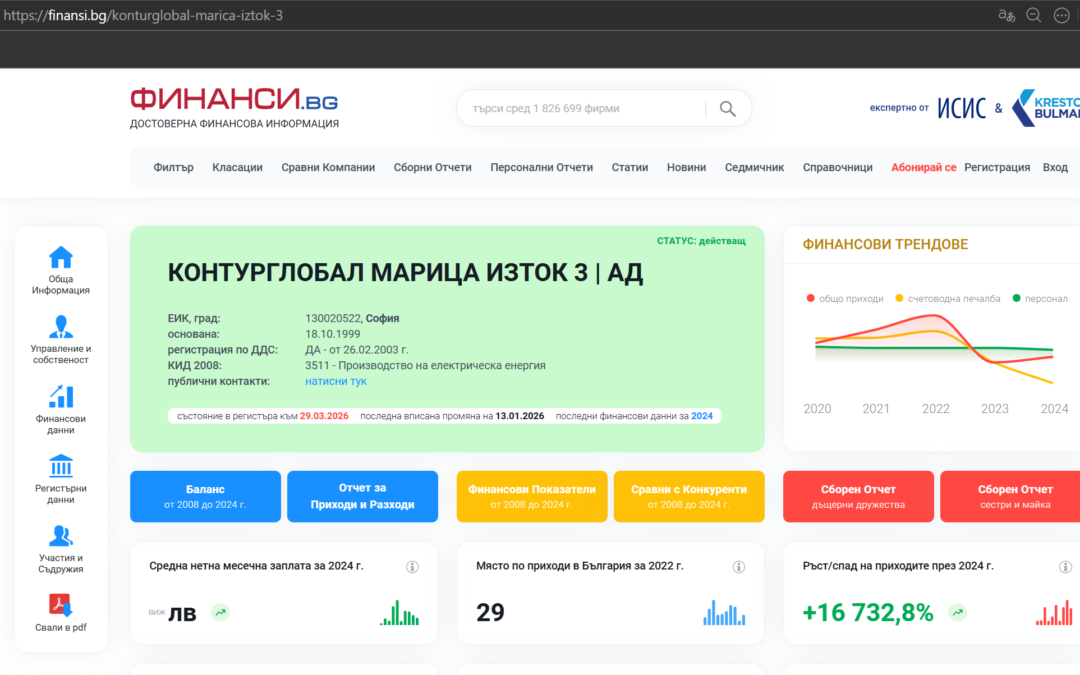
Task: Click green trend arrow beside +16 732,8%
Action: click(x=957, y=612)
